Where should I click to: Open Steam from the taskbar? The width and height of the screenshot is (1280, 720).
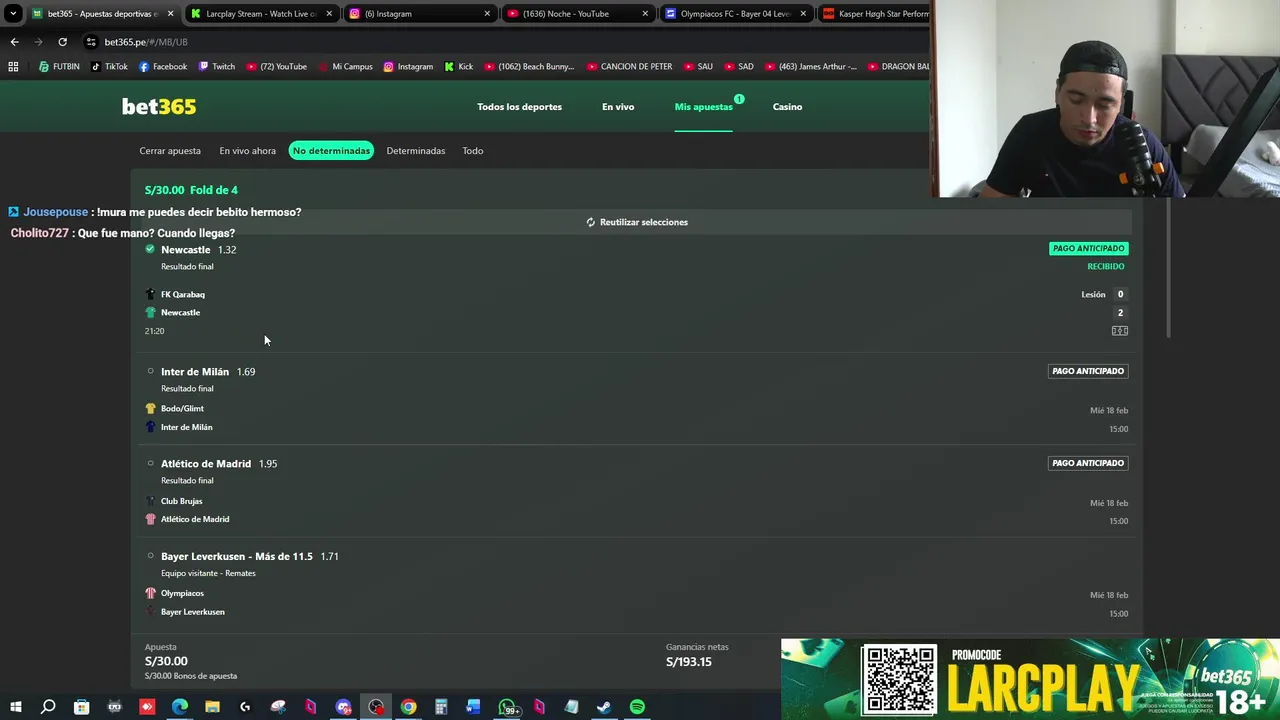(x=604, y=707)
